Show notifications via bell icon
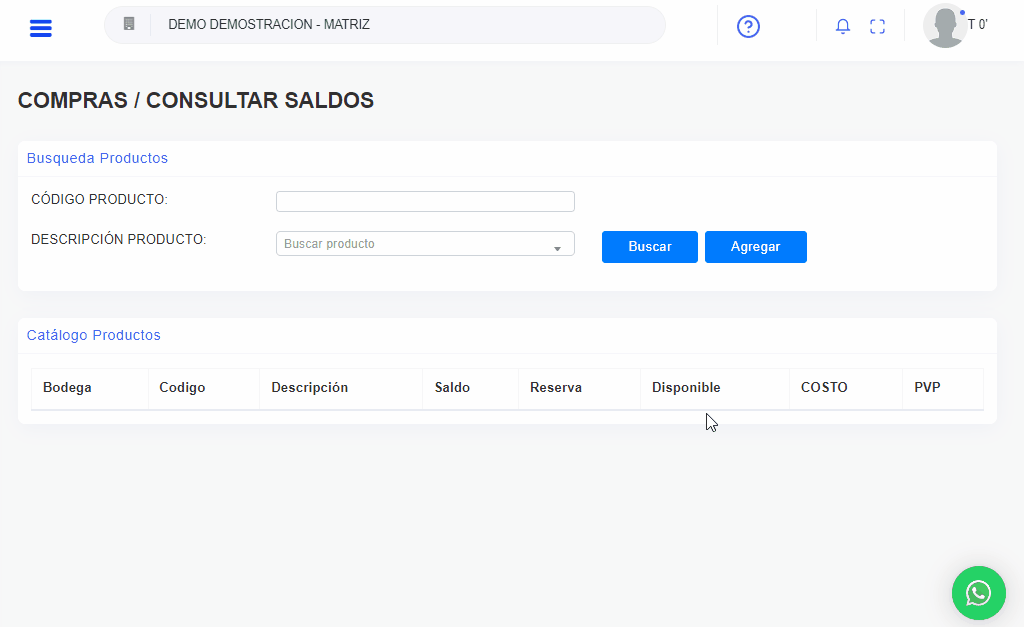The height and width of the screenshot is (627, 1024). point(843,27)
